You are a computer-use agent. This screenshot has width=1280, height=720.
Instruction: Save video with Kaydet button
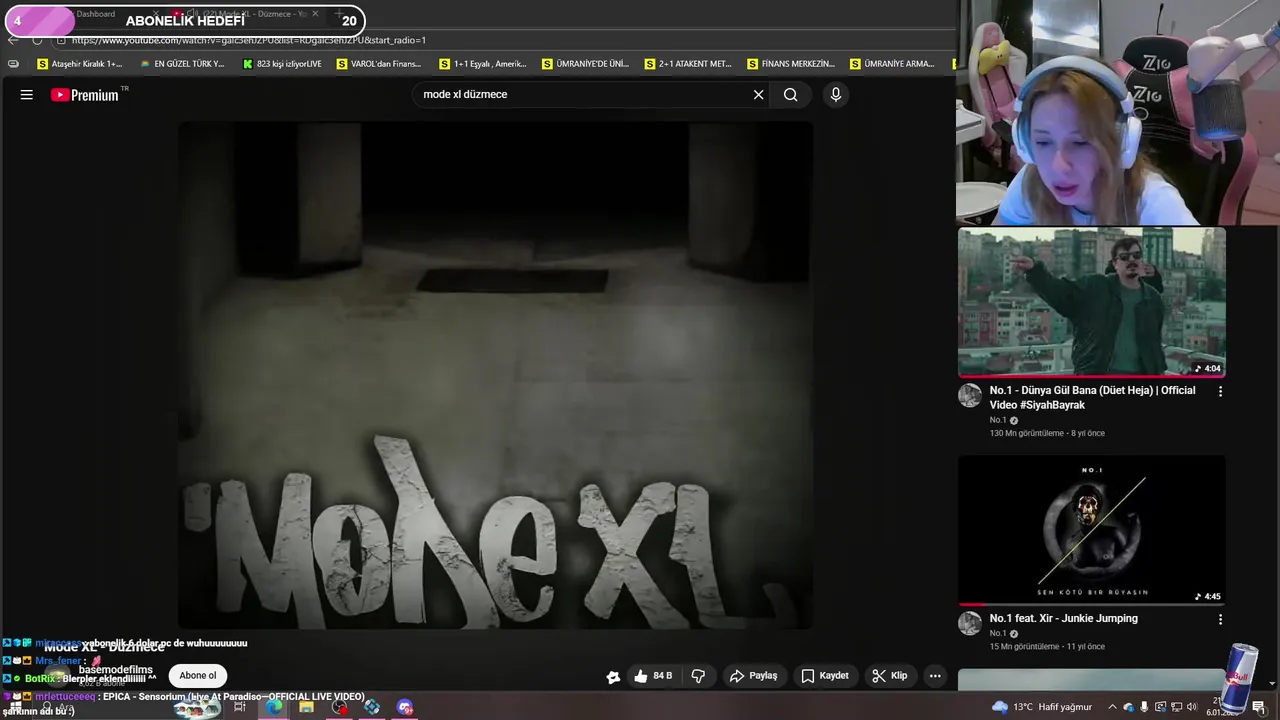(825, 676)
